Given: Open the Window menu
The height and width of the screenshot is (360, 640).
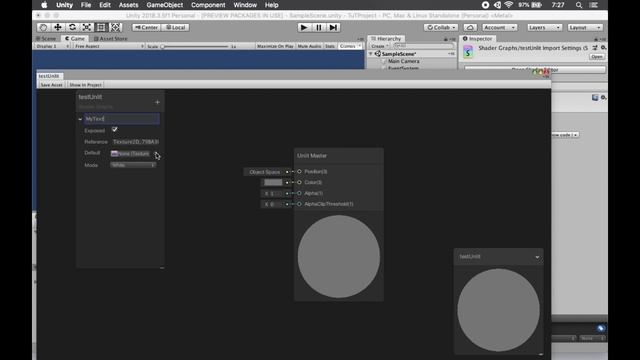Looking at the screenshot, I should point(245,5).
